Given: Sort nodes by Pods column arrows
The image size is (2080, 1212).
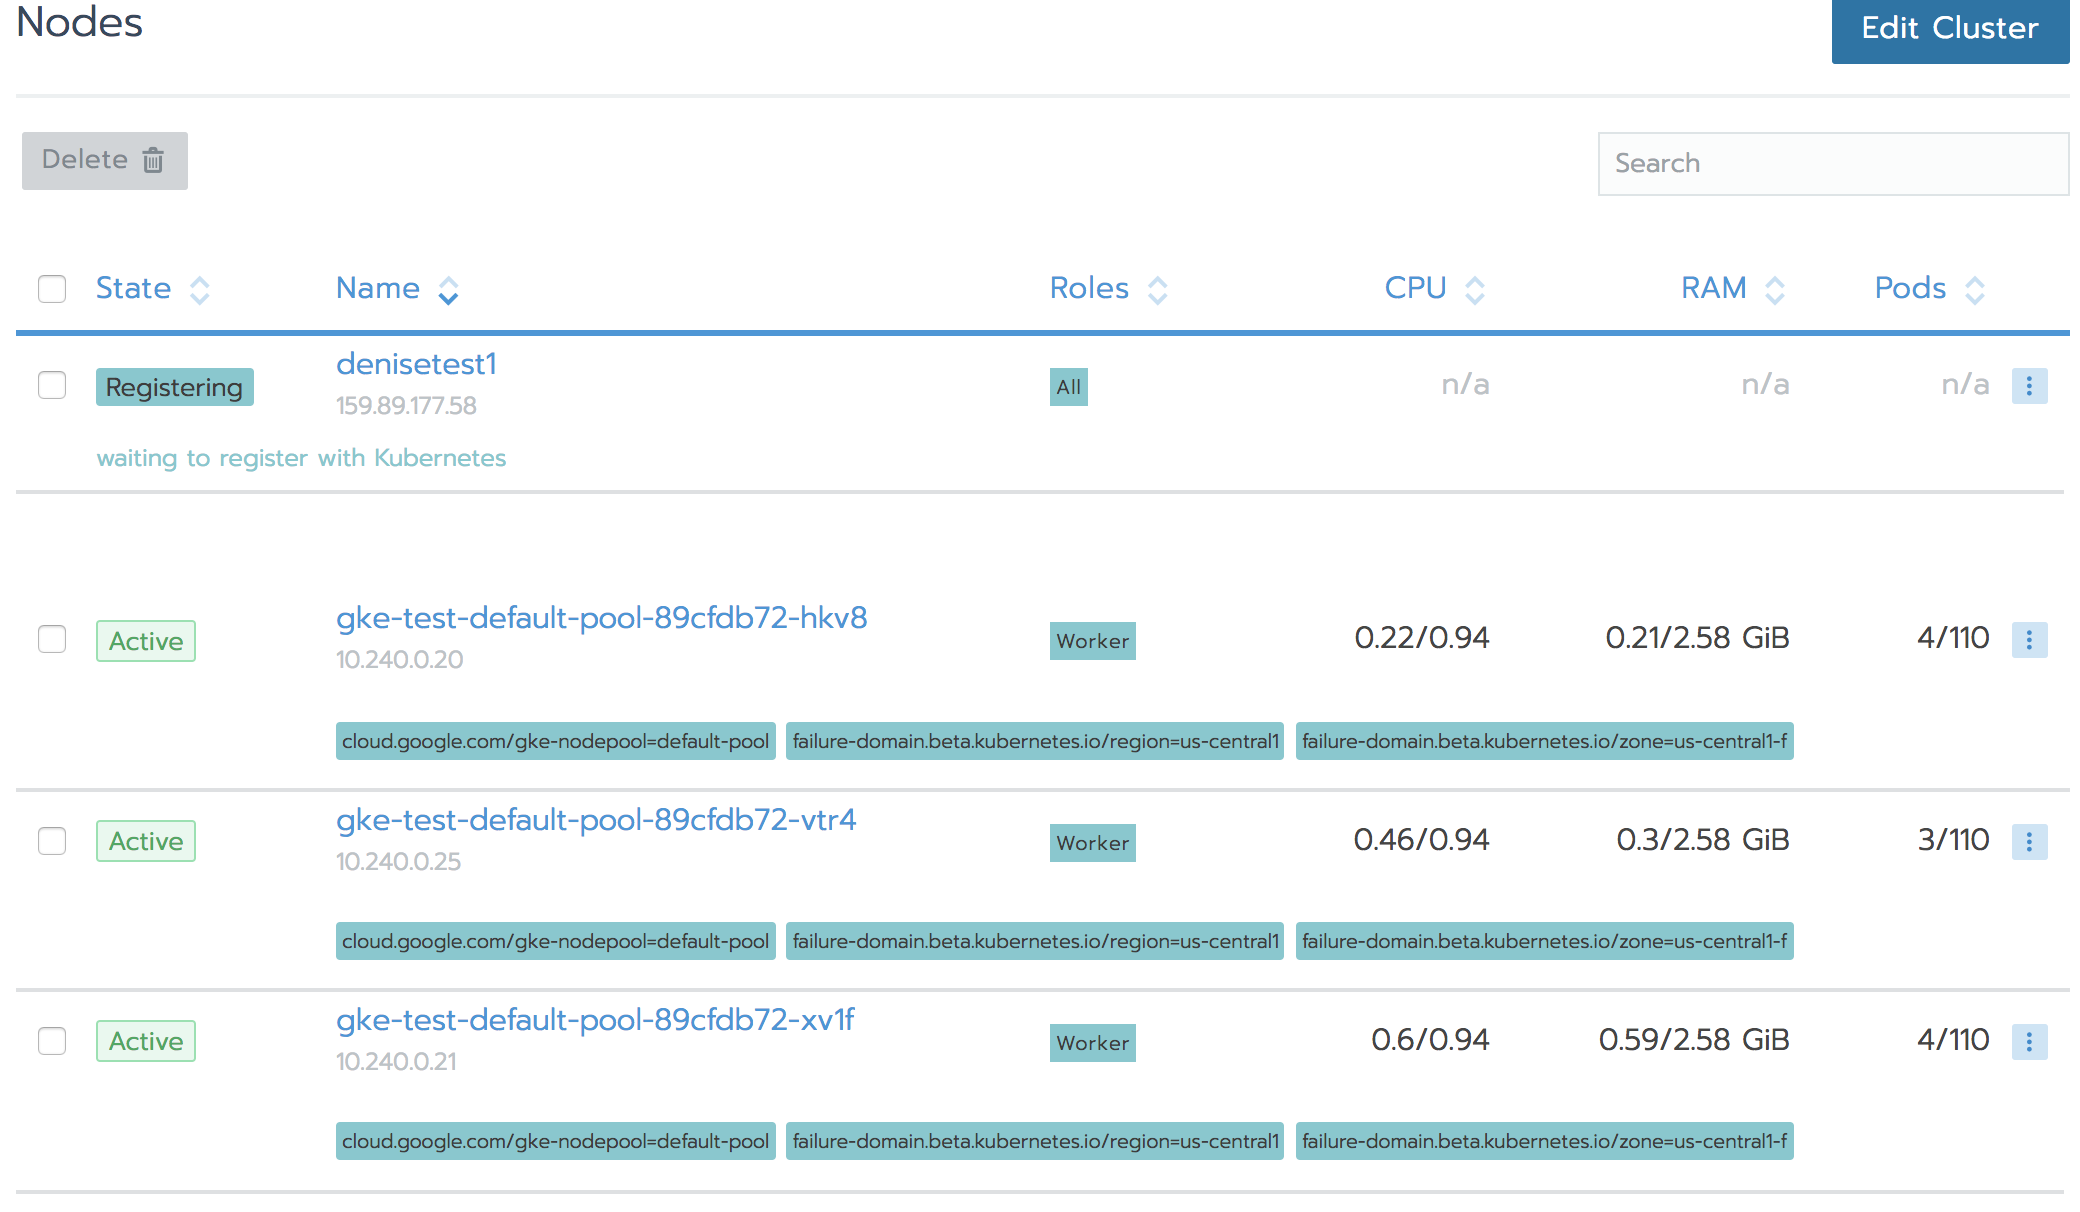Looking at the screenshot, I should 1974,290.
